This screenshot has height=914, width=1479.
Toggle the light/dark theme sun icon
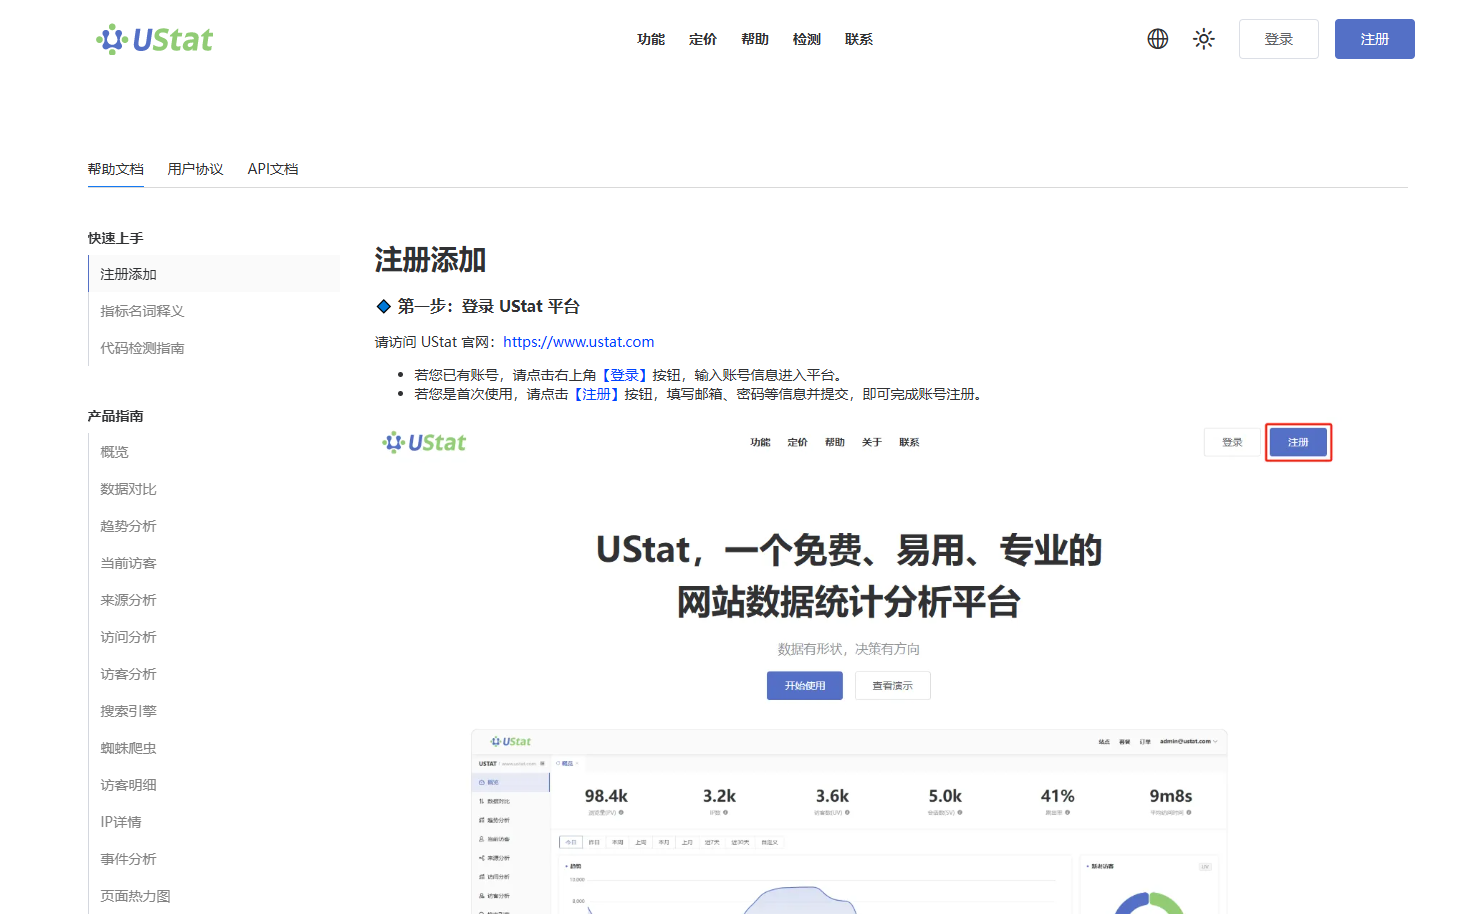[x=1204, y=39]
